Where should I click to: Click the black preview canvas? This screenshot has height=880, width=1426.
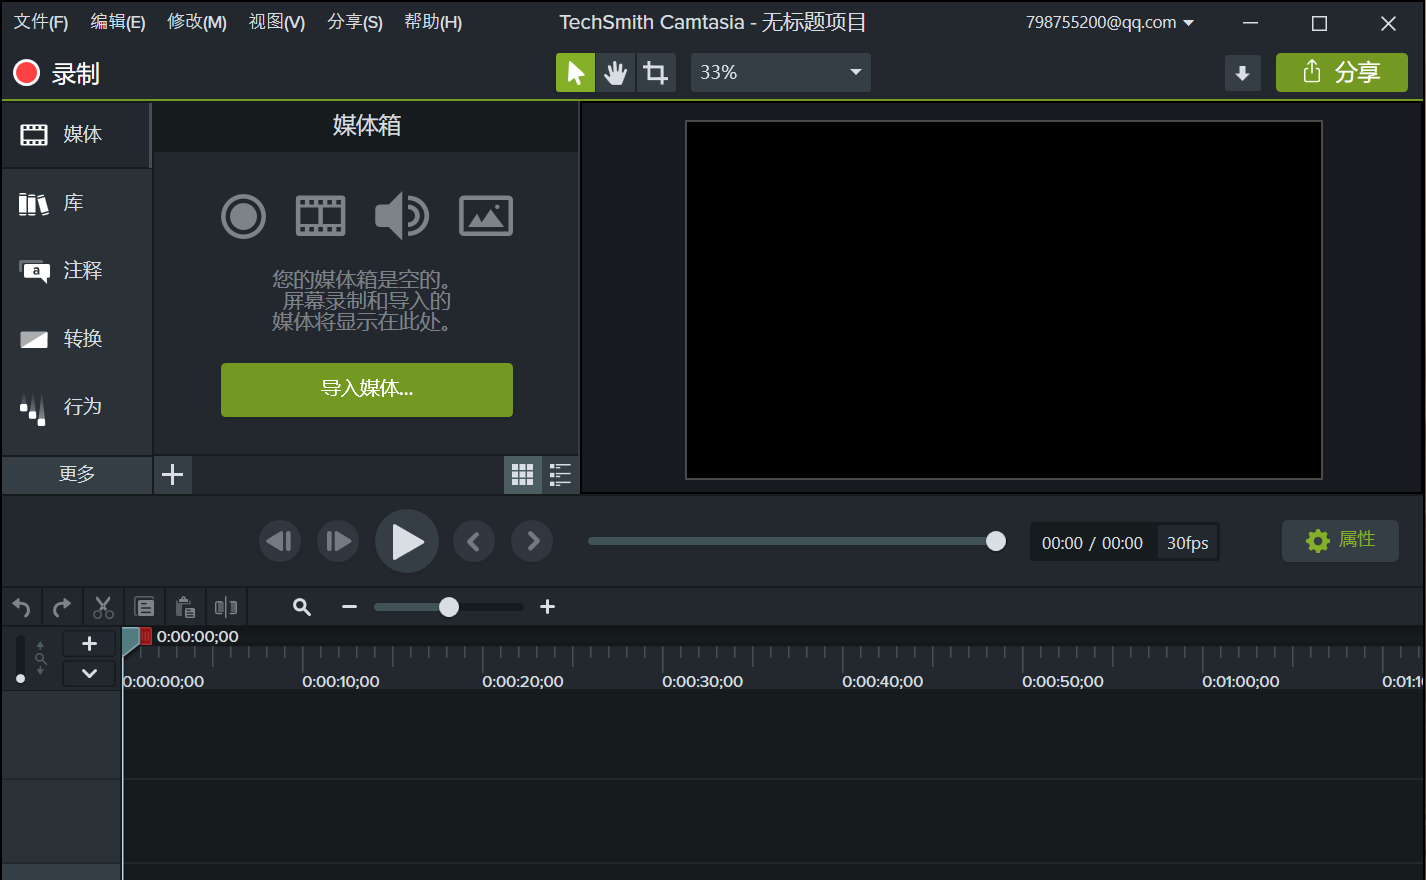point(1004,300)
